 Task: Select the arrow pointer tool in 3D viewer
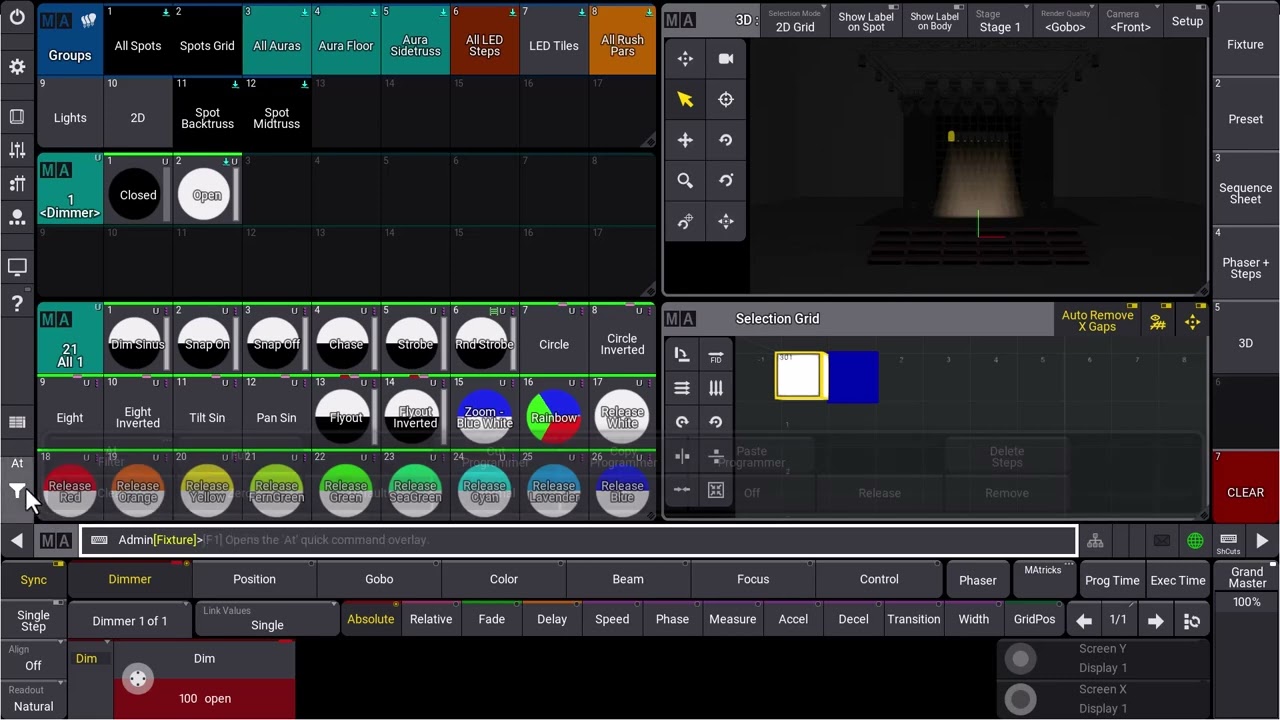point(685,99)
